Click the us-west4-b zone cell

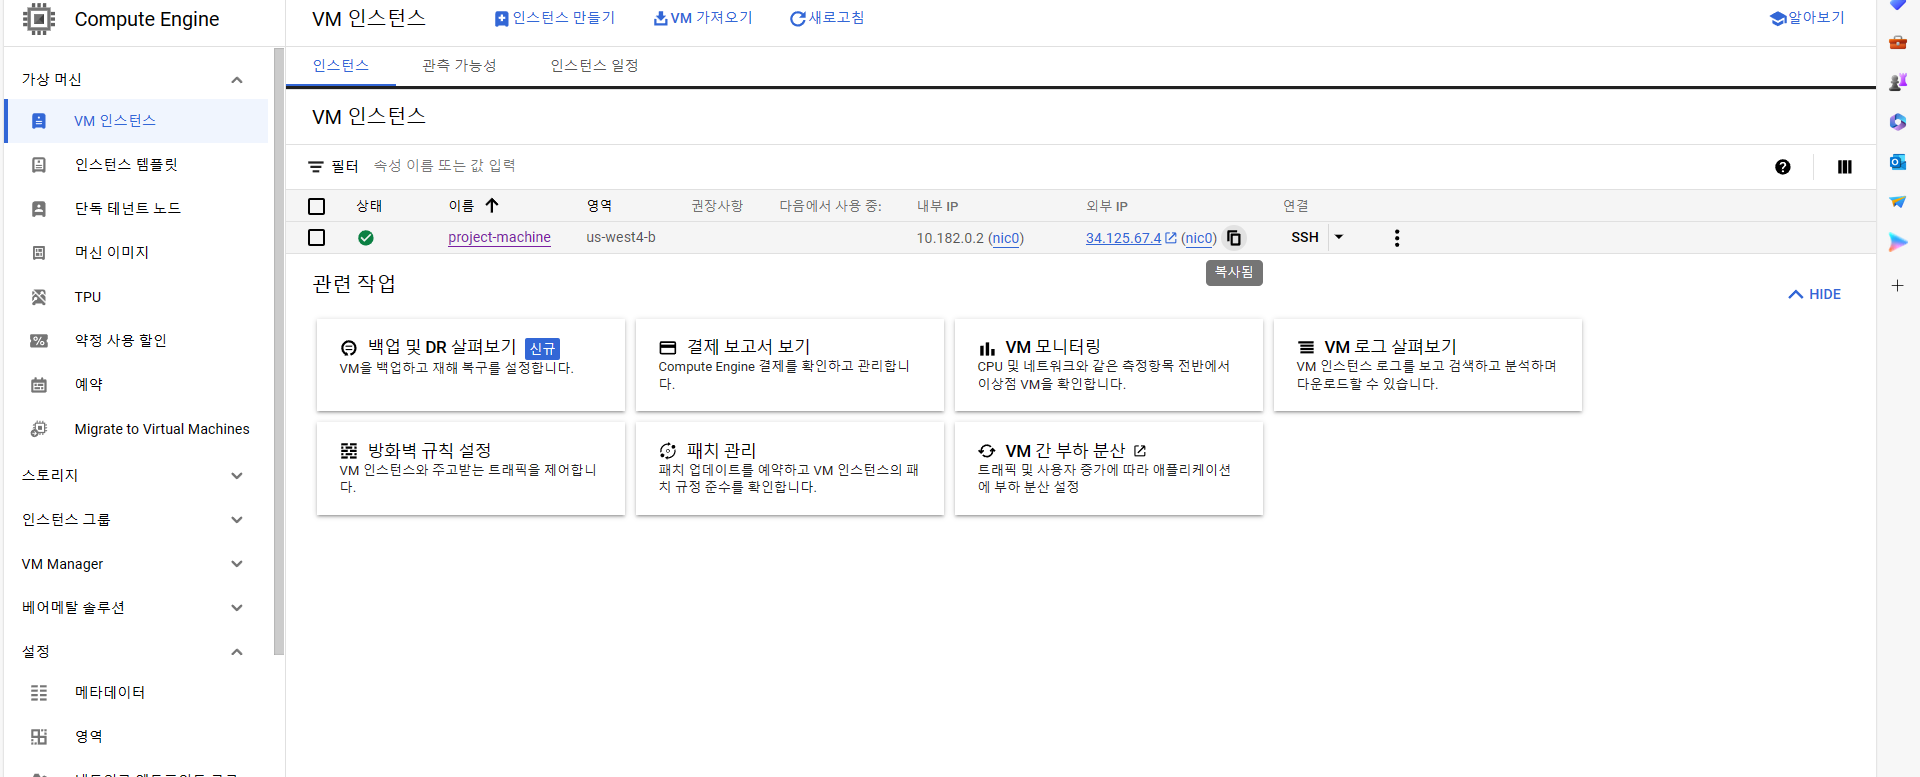[621, 238]
